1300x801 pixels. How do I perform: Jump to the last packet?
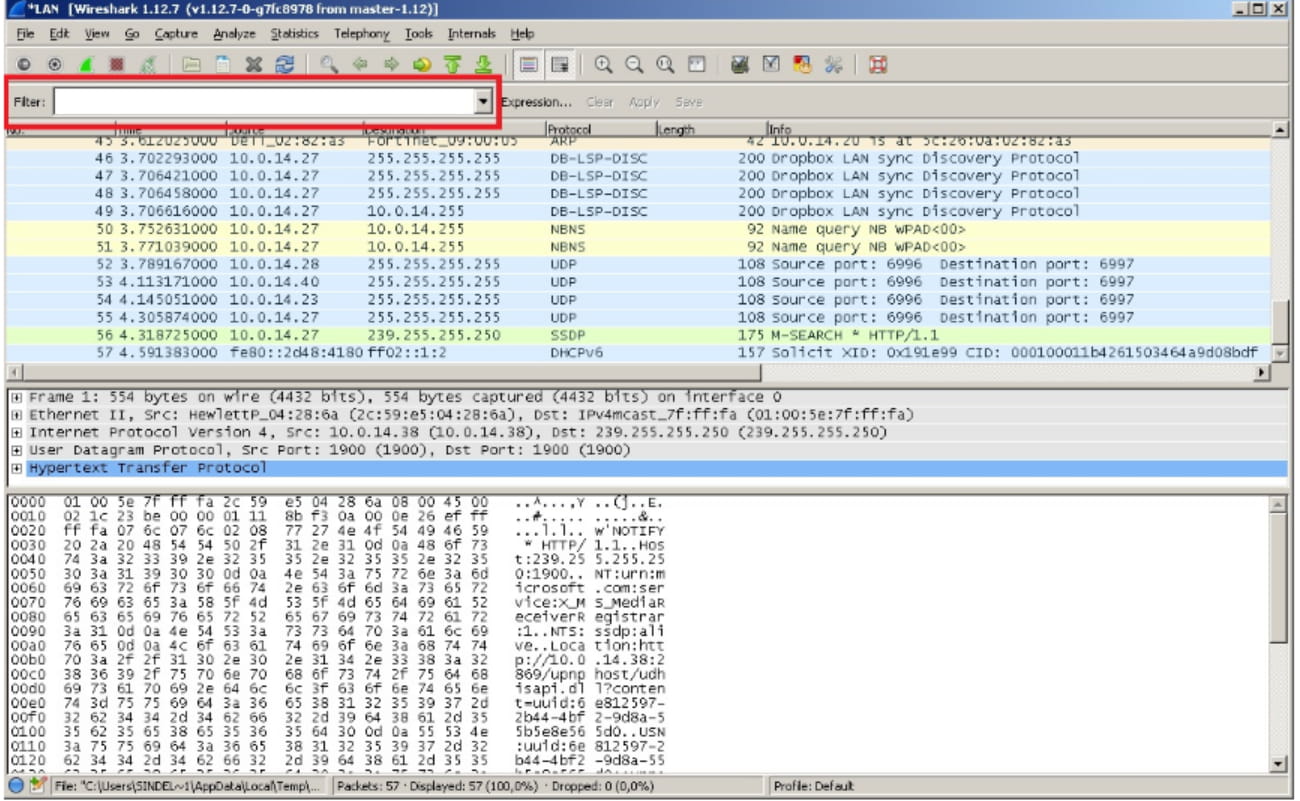click(x=482, y=65)
